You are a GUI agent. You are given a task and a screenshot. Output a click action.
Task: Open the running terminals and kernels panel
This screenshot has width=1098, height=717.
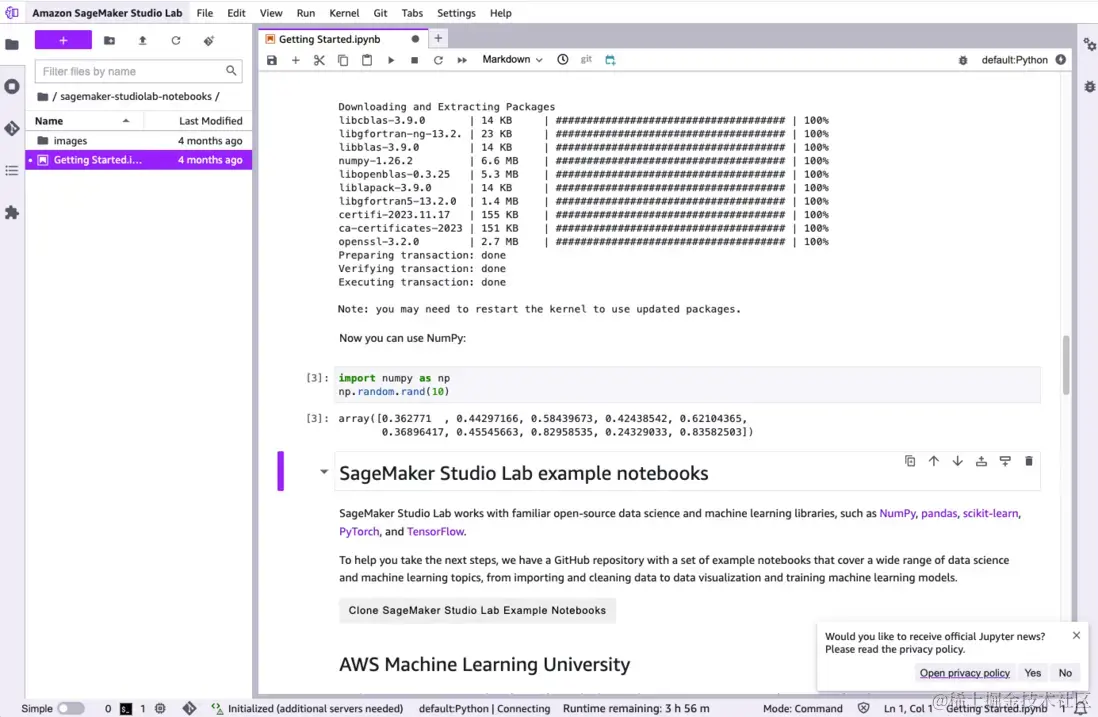(x=12, y=86)
